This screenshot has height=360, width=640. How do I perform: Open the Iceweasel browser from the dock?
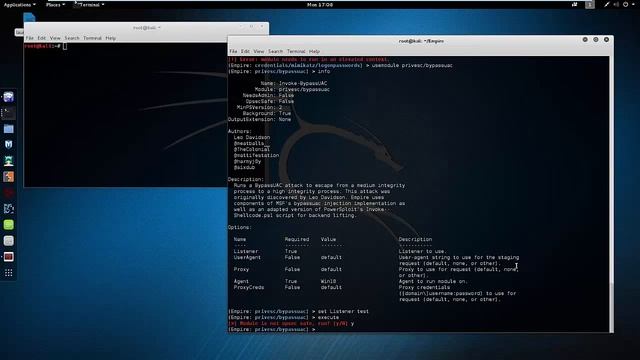pyautogui.click(x=9, y=97)
